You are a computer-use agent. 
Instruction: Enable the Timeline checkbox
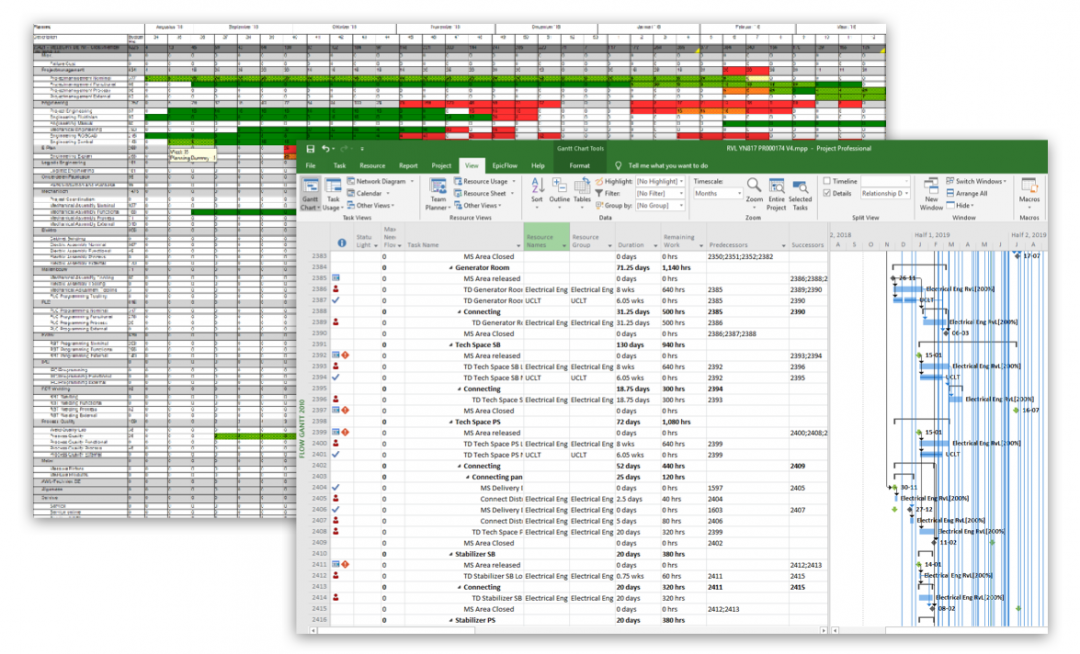click(x=828, y=181)
